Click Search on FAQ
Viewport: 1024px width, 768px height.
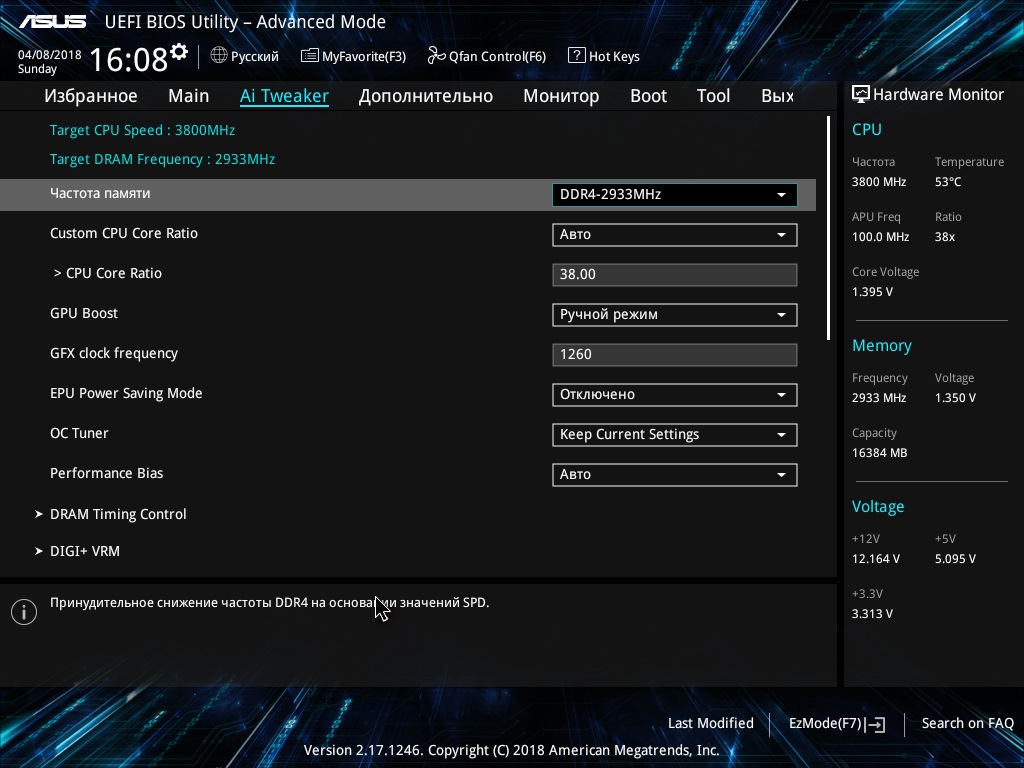(x=967, y=723)
